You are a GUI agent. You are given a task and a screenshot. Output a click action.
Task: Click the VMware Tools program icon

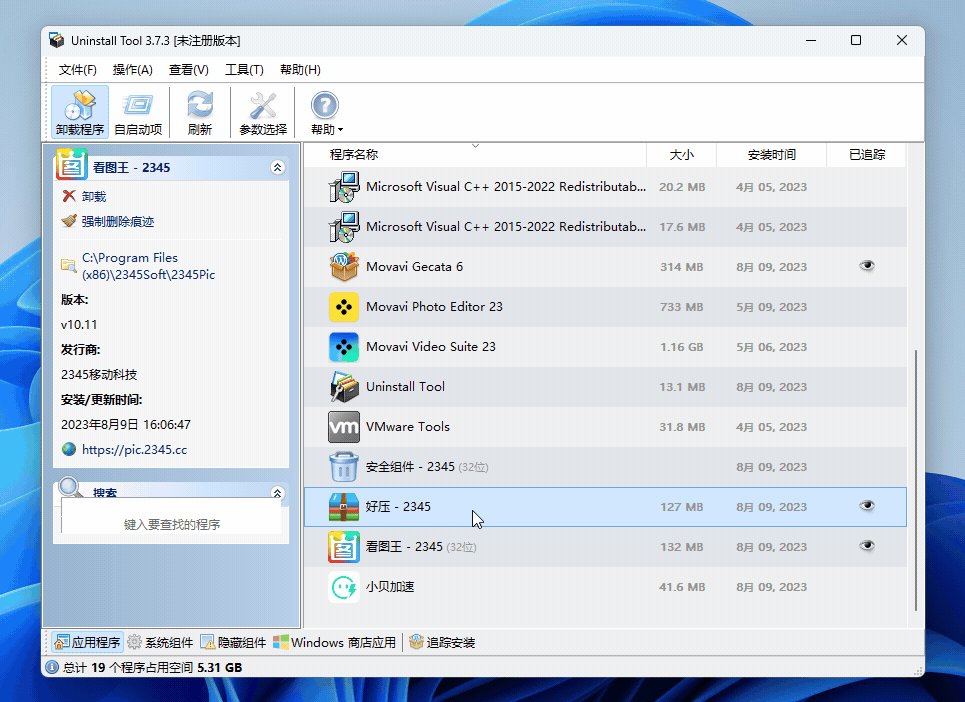pyautogui.click(x=344, y=426)
